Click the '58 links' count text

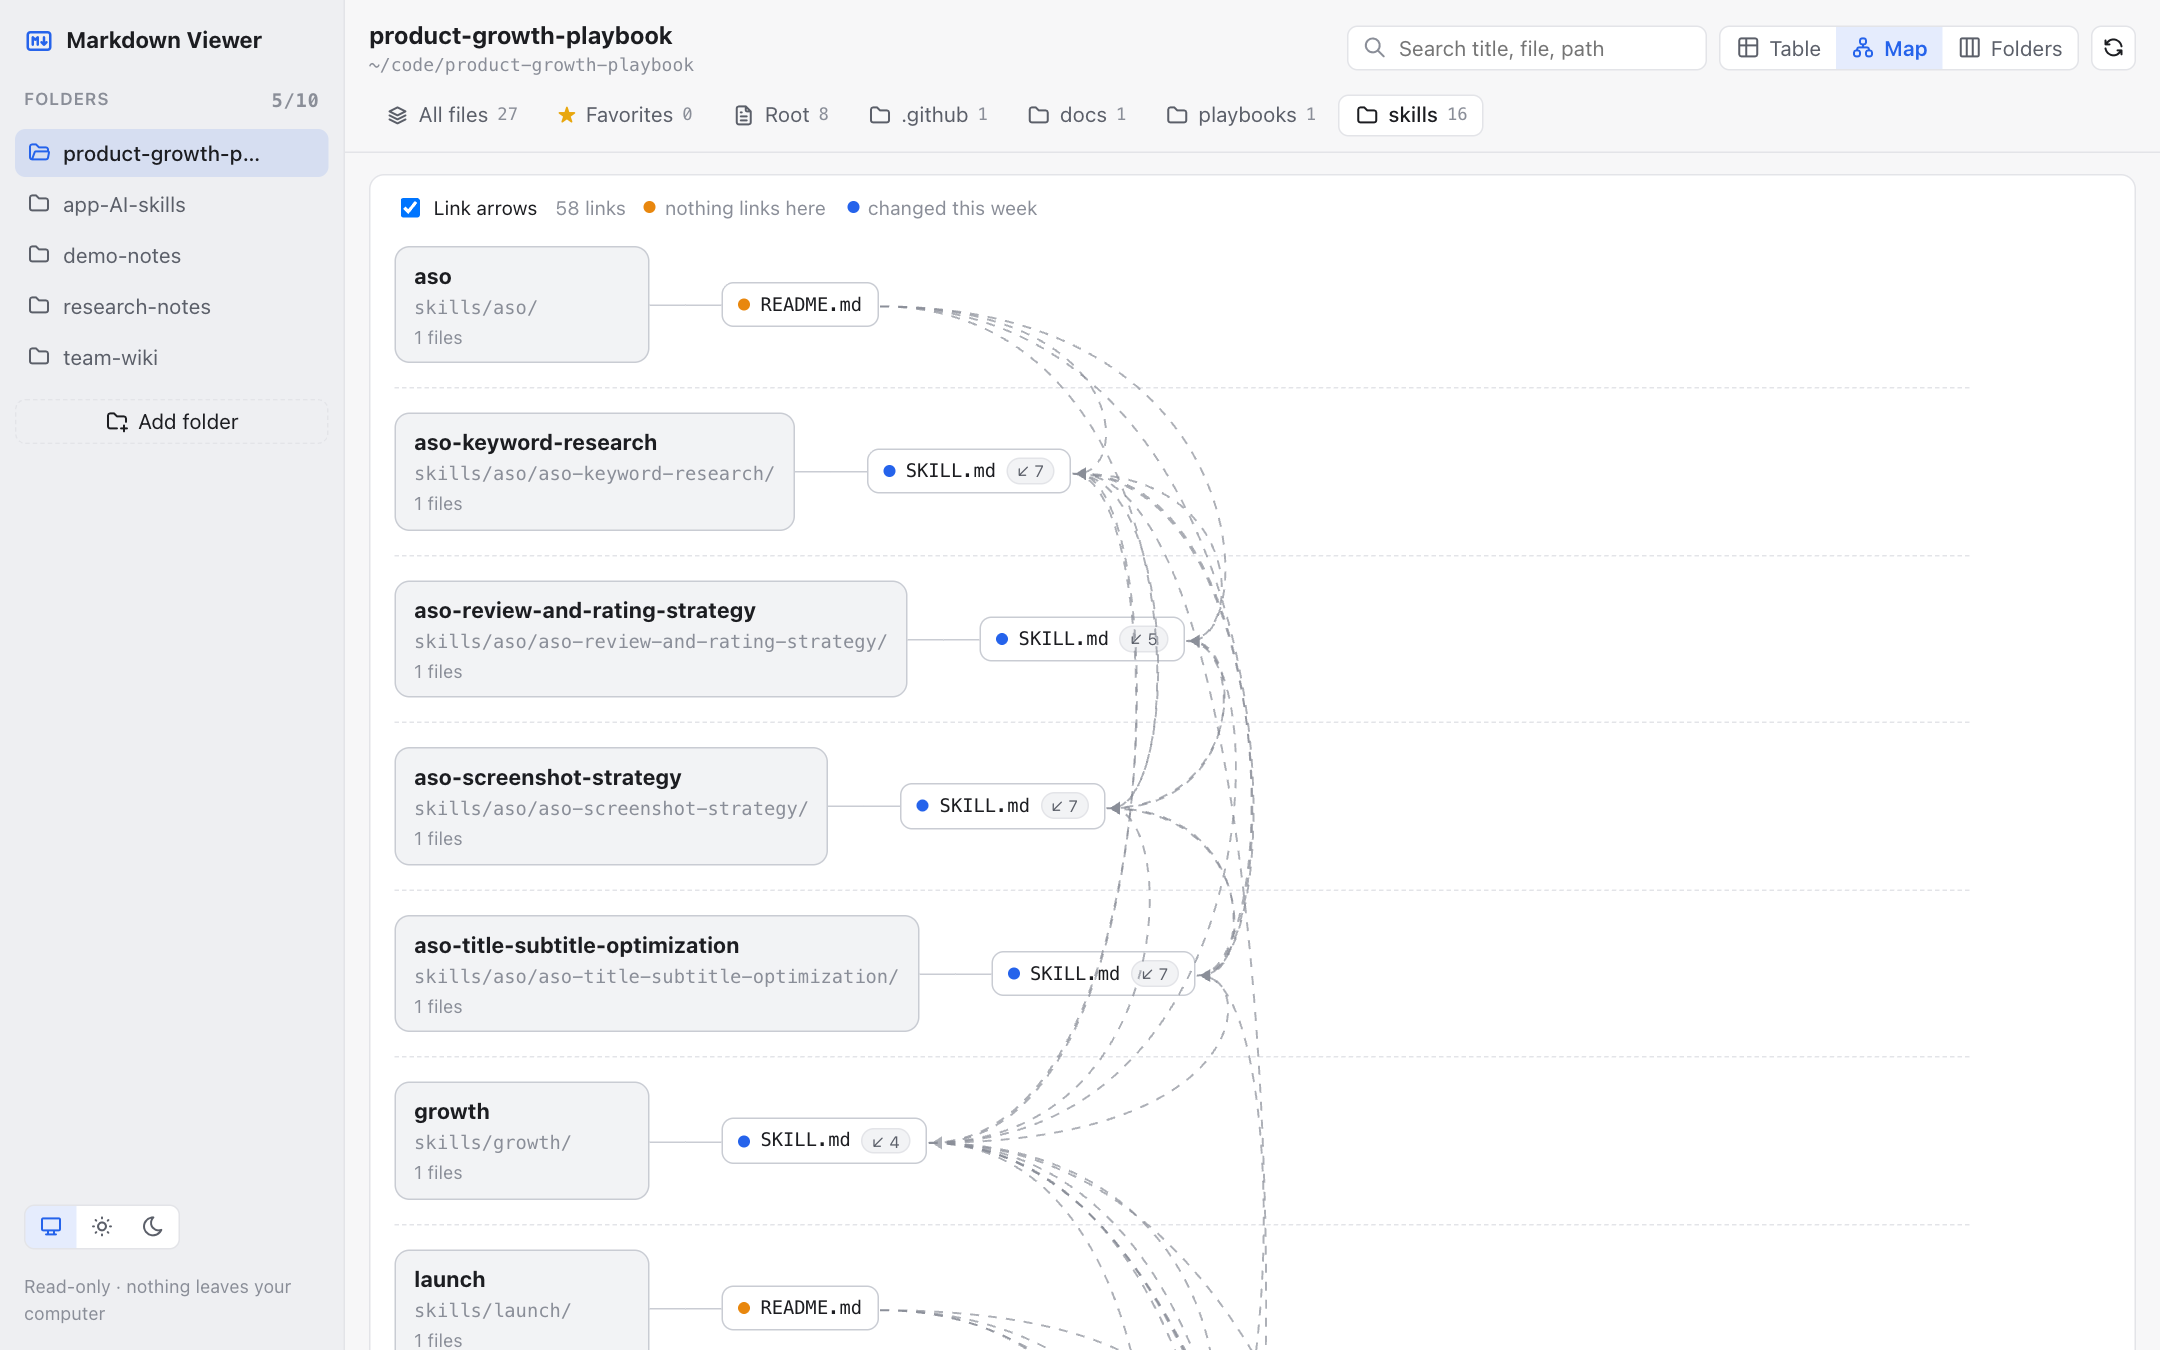(x=590, y=208)
